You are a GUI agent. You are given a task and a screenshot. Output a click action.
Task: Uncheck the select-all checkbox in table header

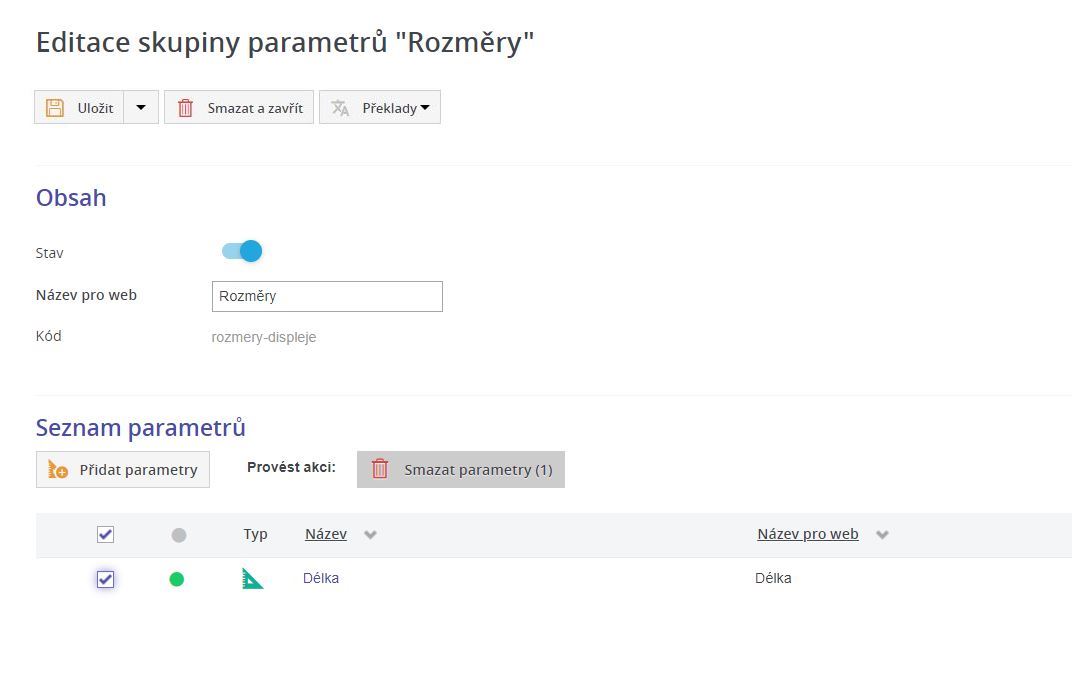point(105,535)
